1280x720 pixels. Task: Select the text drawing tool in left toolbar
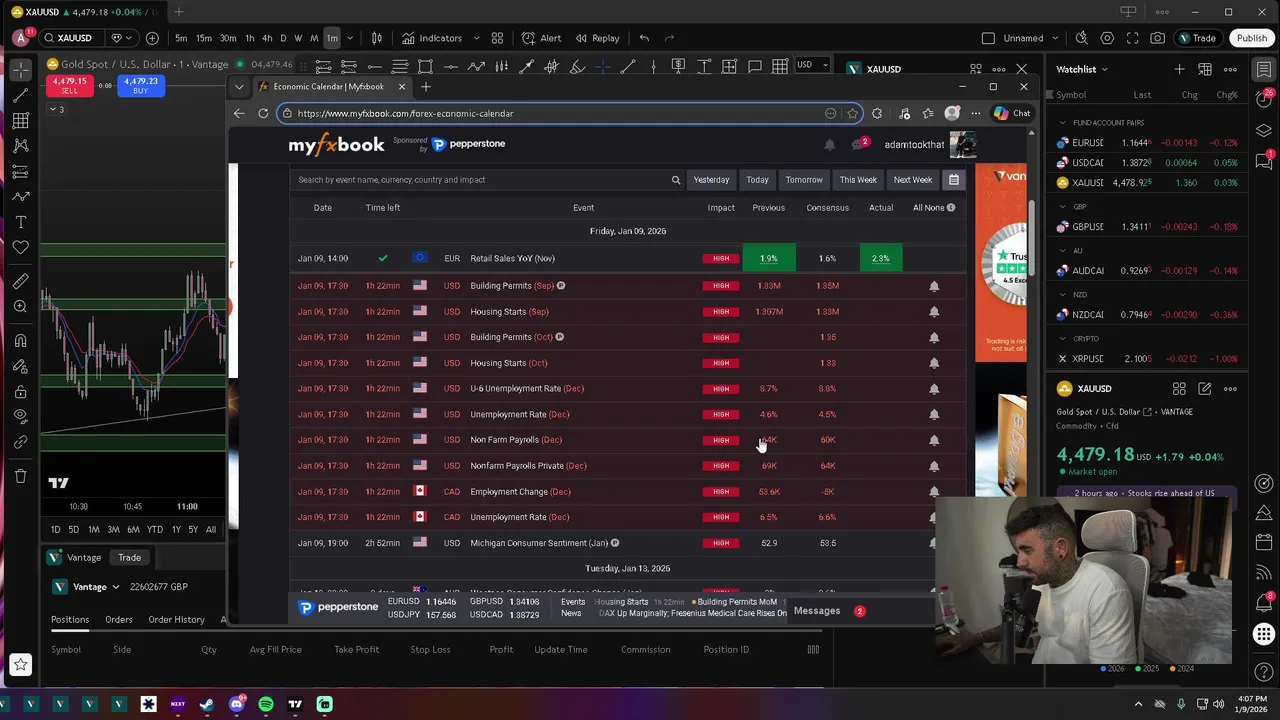pyautogui.click(x=20, y=222)
